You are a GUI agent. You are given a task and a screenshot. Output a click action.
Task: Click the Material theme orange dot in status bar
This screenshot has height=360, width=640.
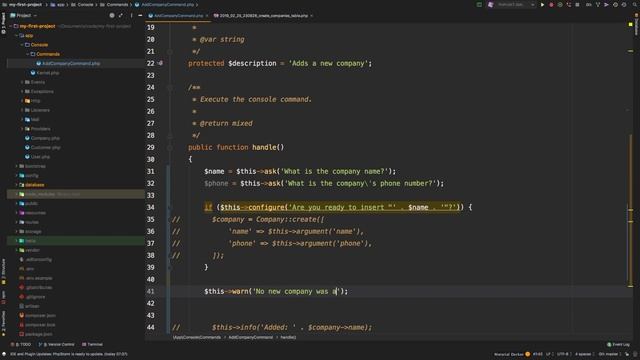[528, 354]
